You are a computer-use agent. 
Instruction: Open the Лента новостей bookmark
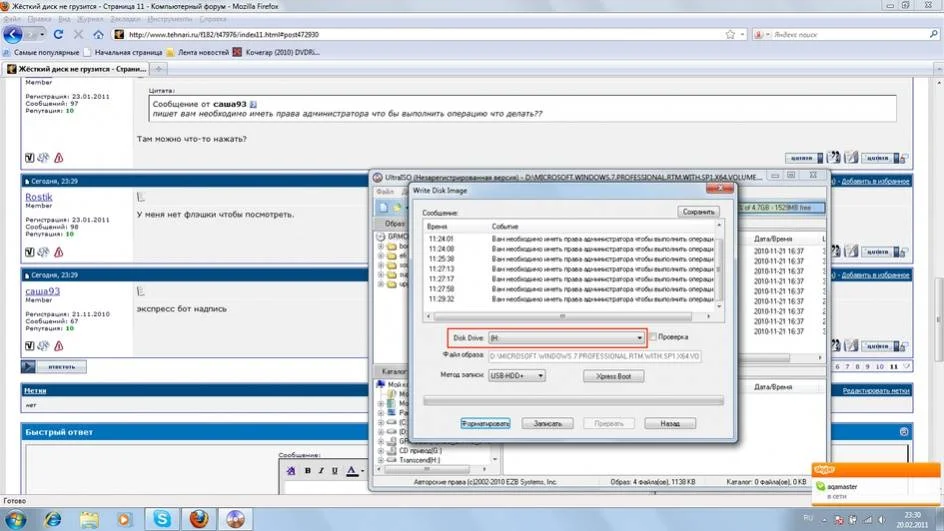(x=197, y=52)
